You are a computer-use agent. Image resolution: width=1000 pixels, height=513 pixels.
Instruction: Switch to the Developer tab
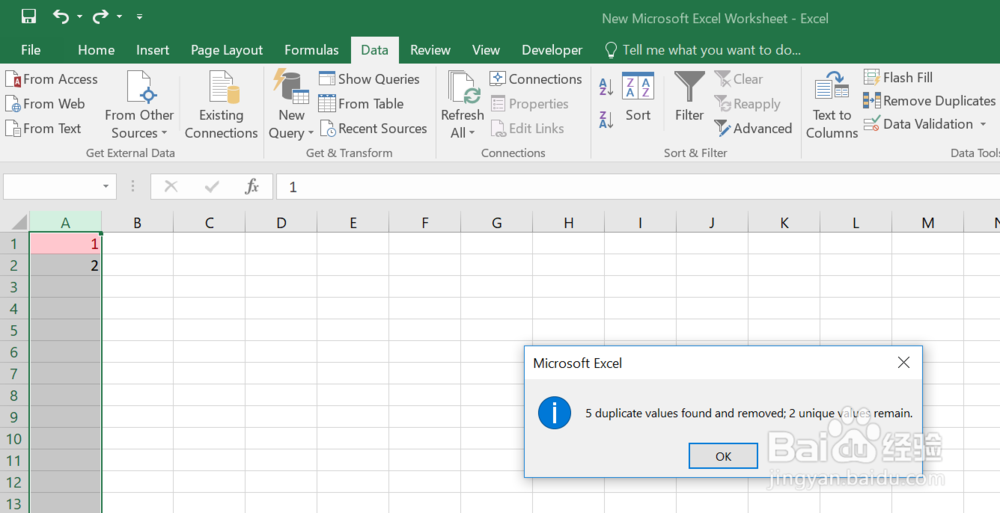point(552,50)
